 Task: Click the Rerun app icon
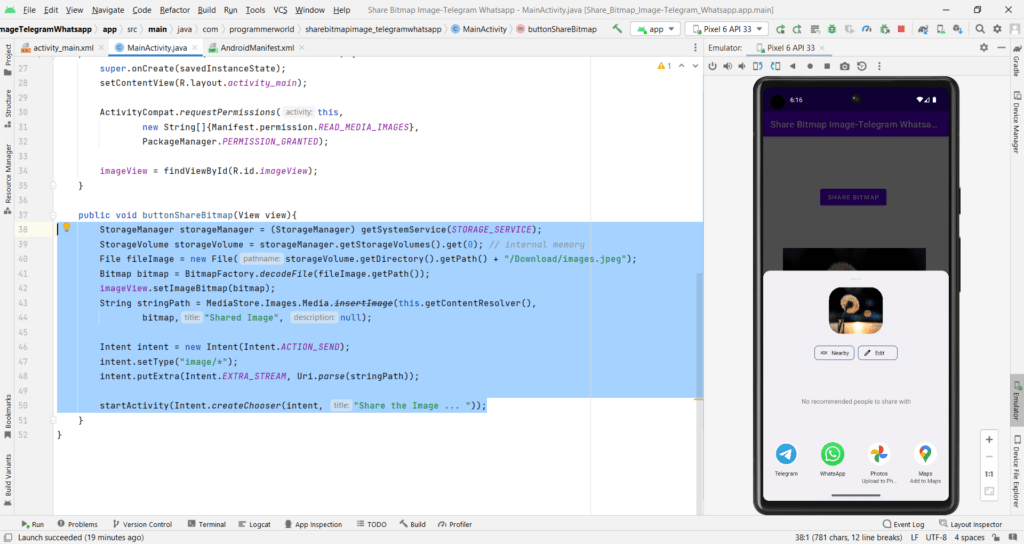coord(780,29)
